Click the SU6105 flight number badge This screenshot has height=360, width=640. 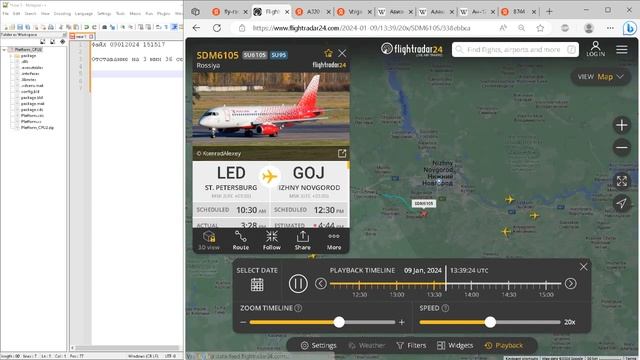(x=255, y=55)
